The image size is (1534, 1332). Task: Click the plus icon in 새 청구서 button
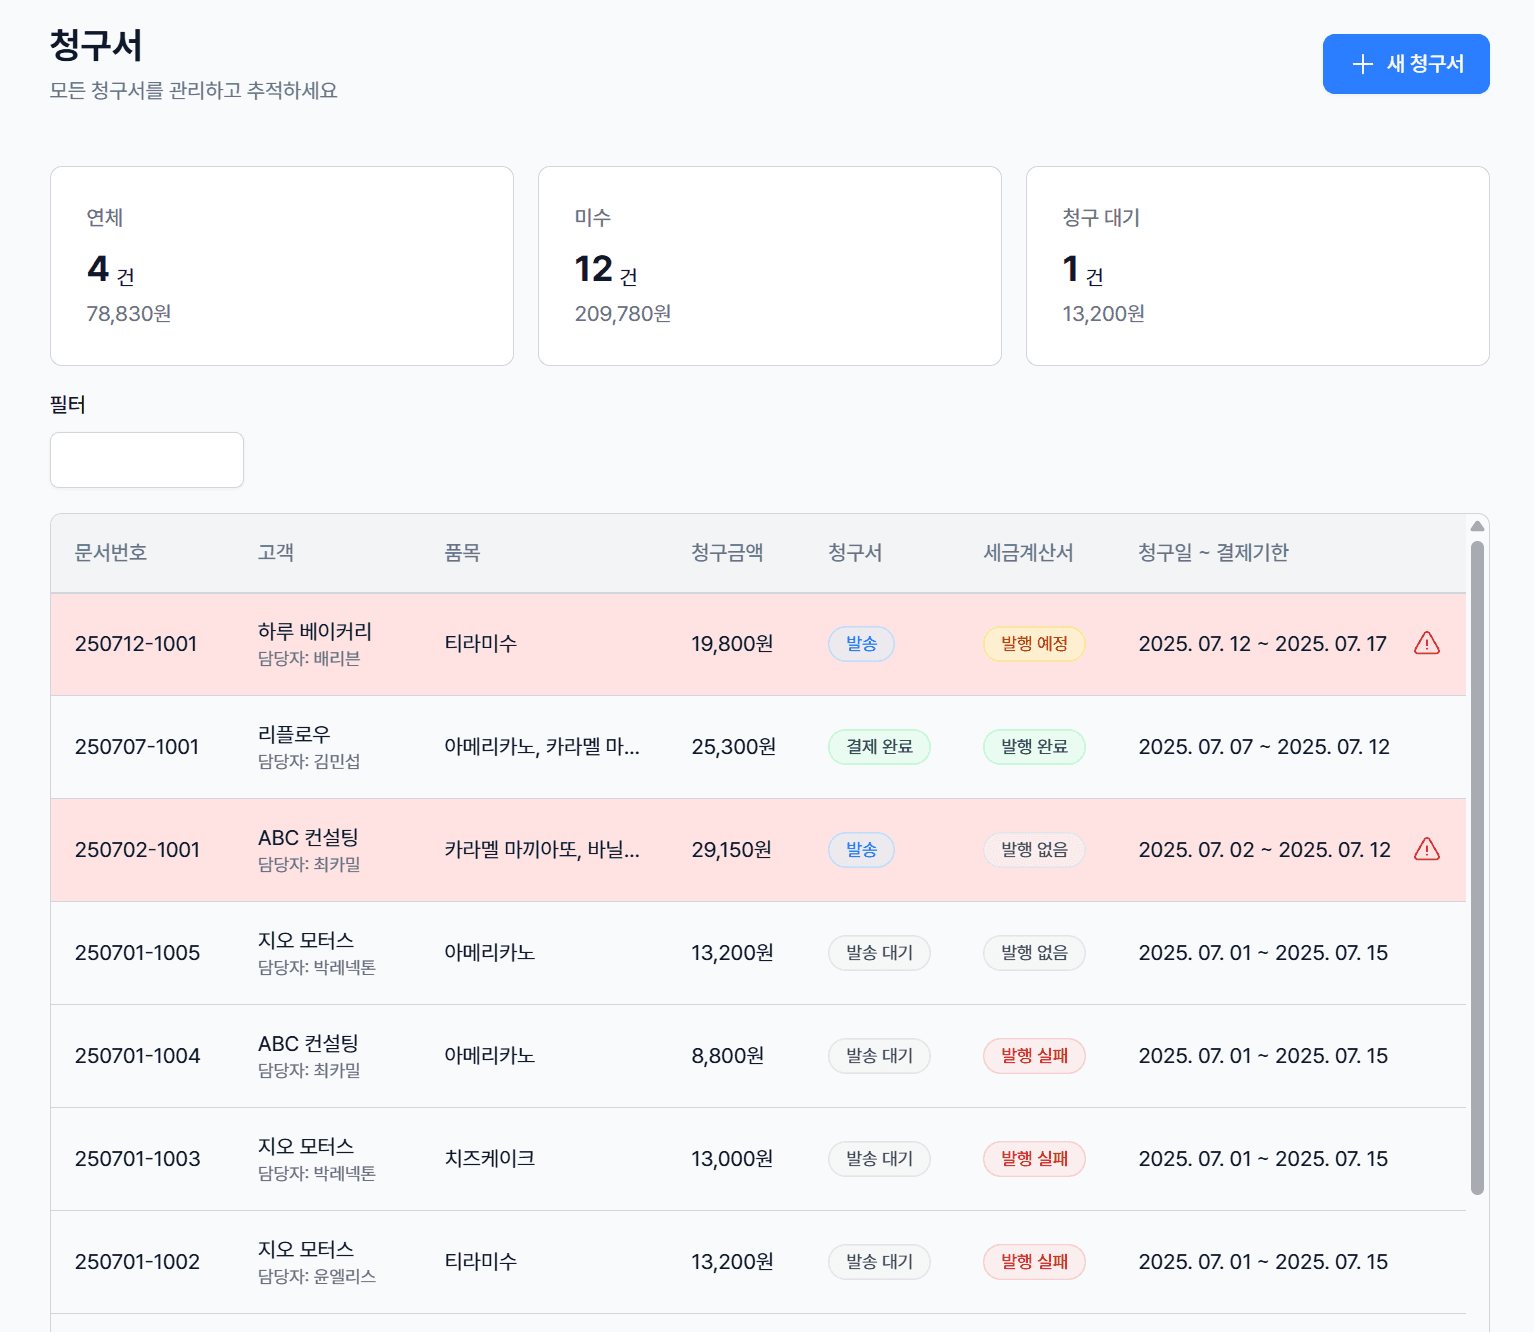1362,64
